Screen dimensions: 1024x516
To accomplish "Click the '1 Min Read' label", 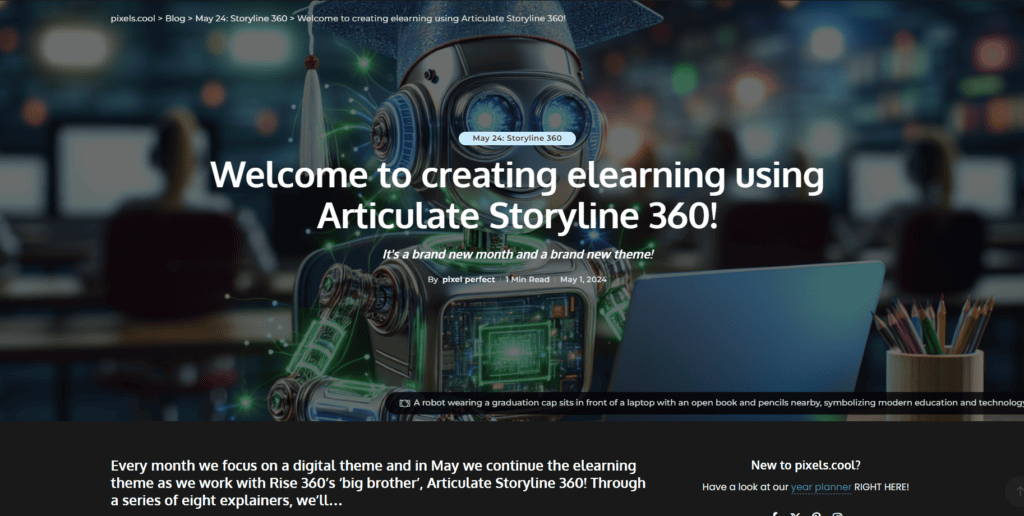I will (527, 279).
